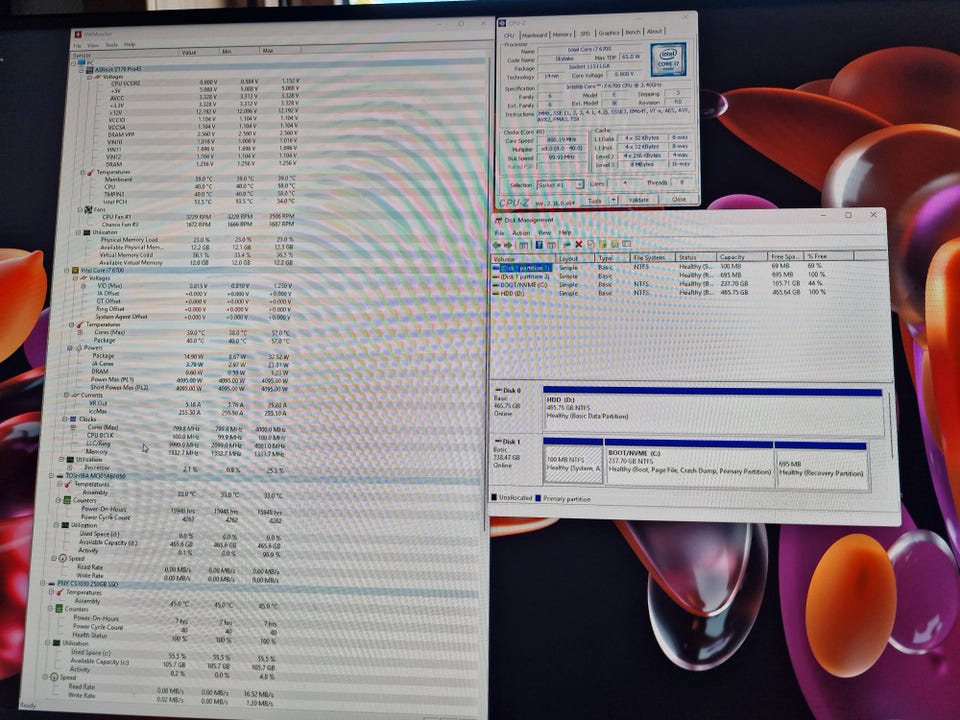Click the Value column header in HWMonitor
The height and width of the screenshot is (720, 960).
pyautogui.click(x=199, y=52)
